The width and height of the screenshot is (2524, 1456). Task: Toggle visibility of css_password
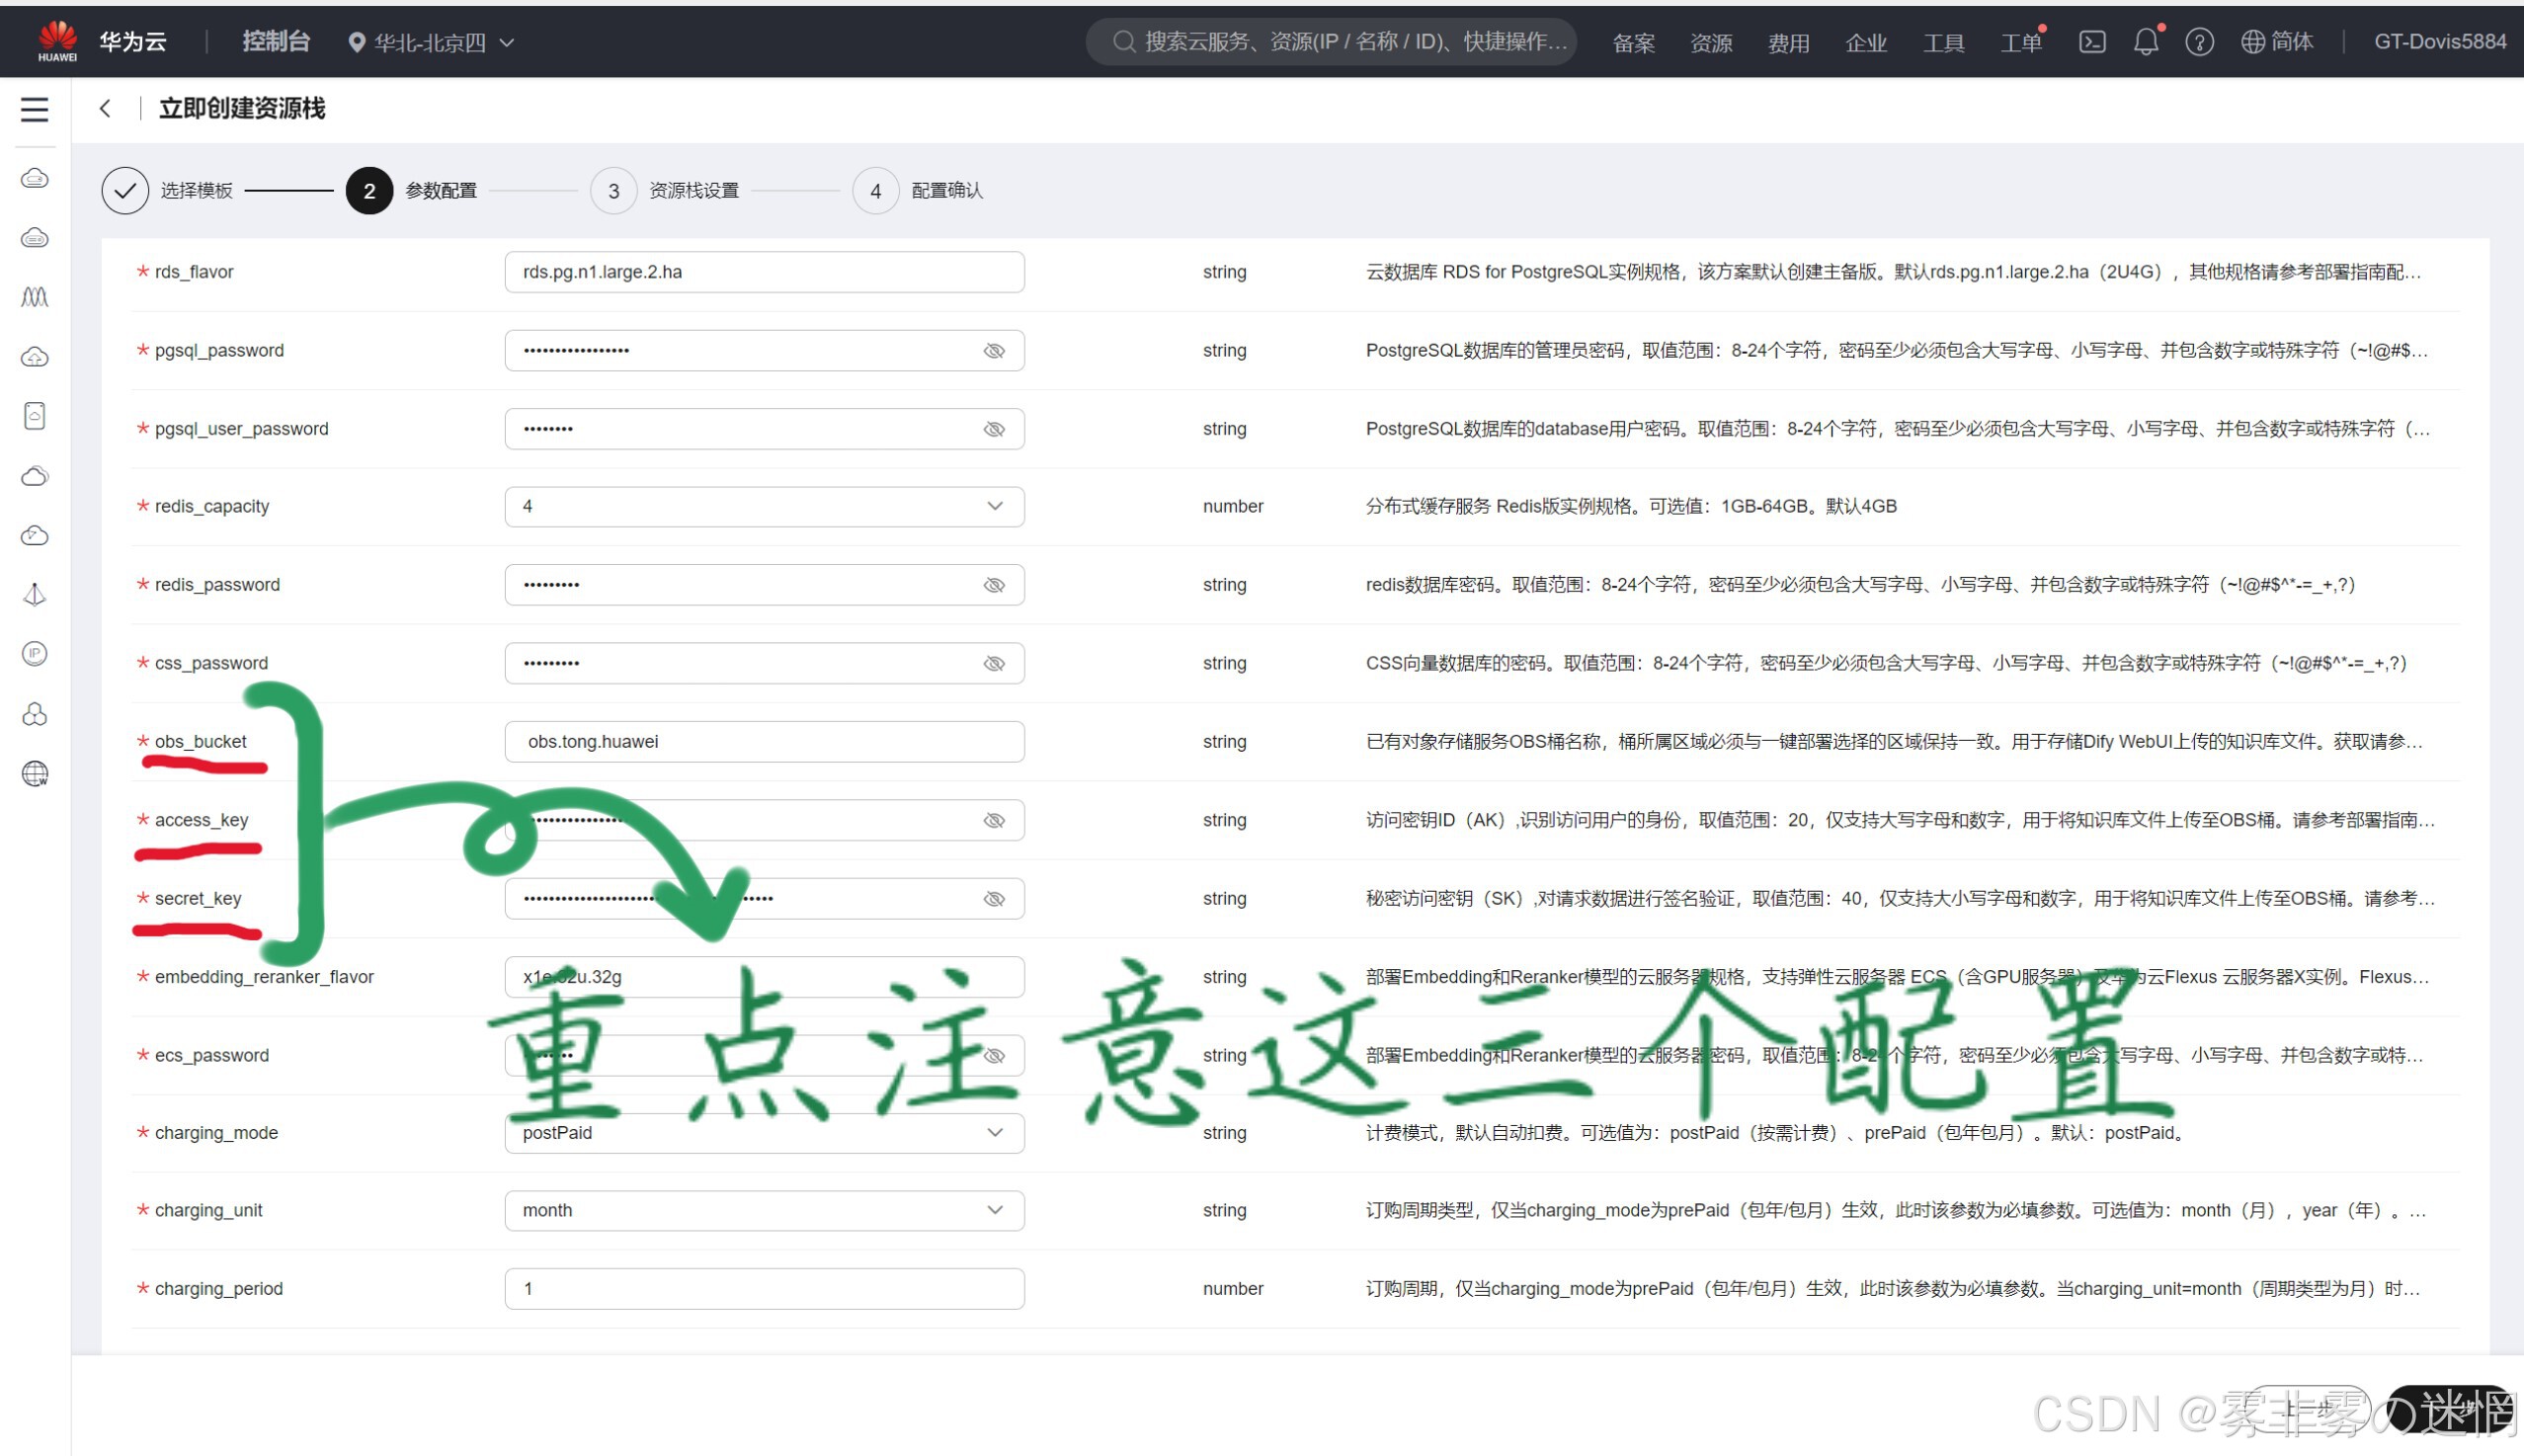coord(993,663)
